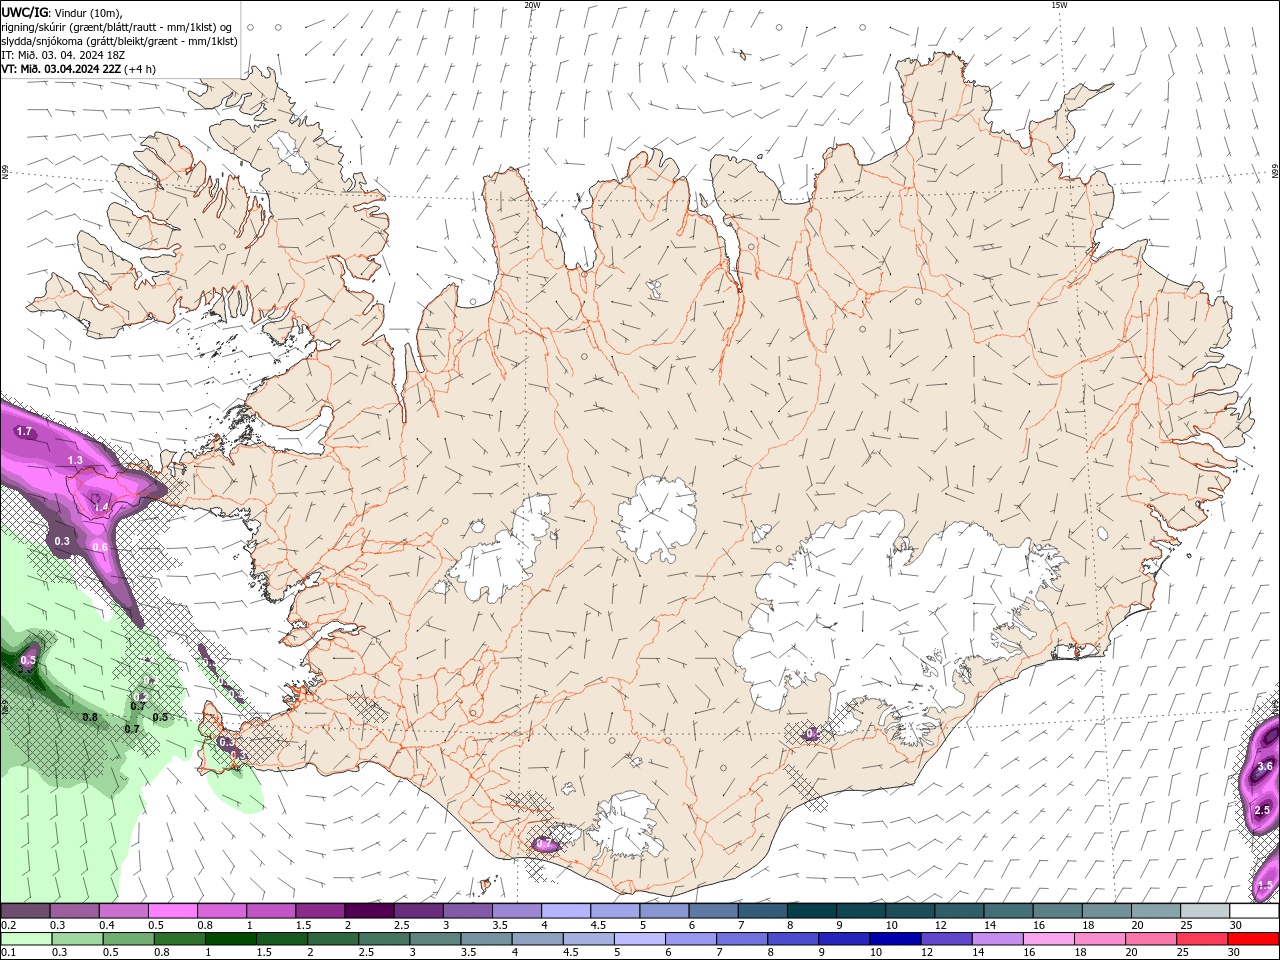Click the "0.7" snow value near the south coast glacier

click(544, 845)
